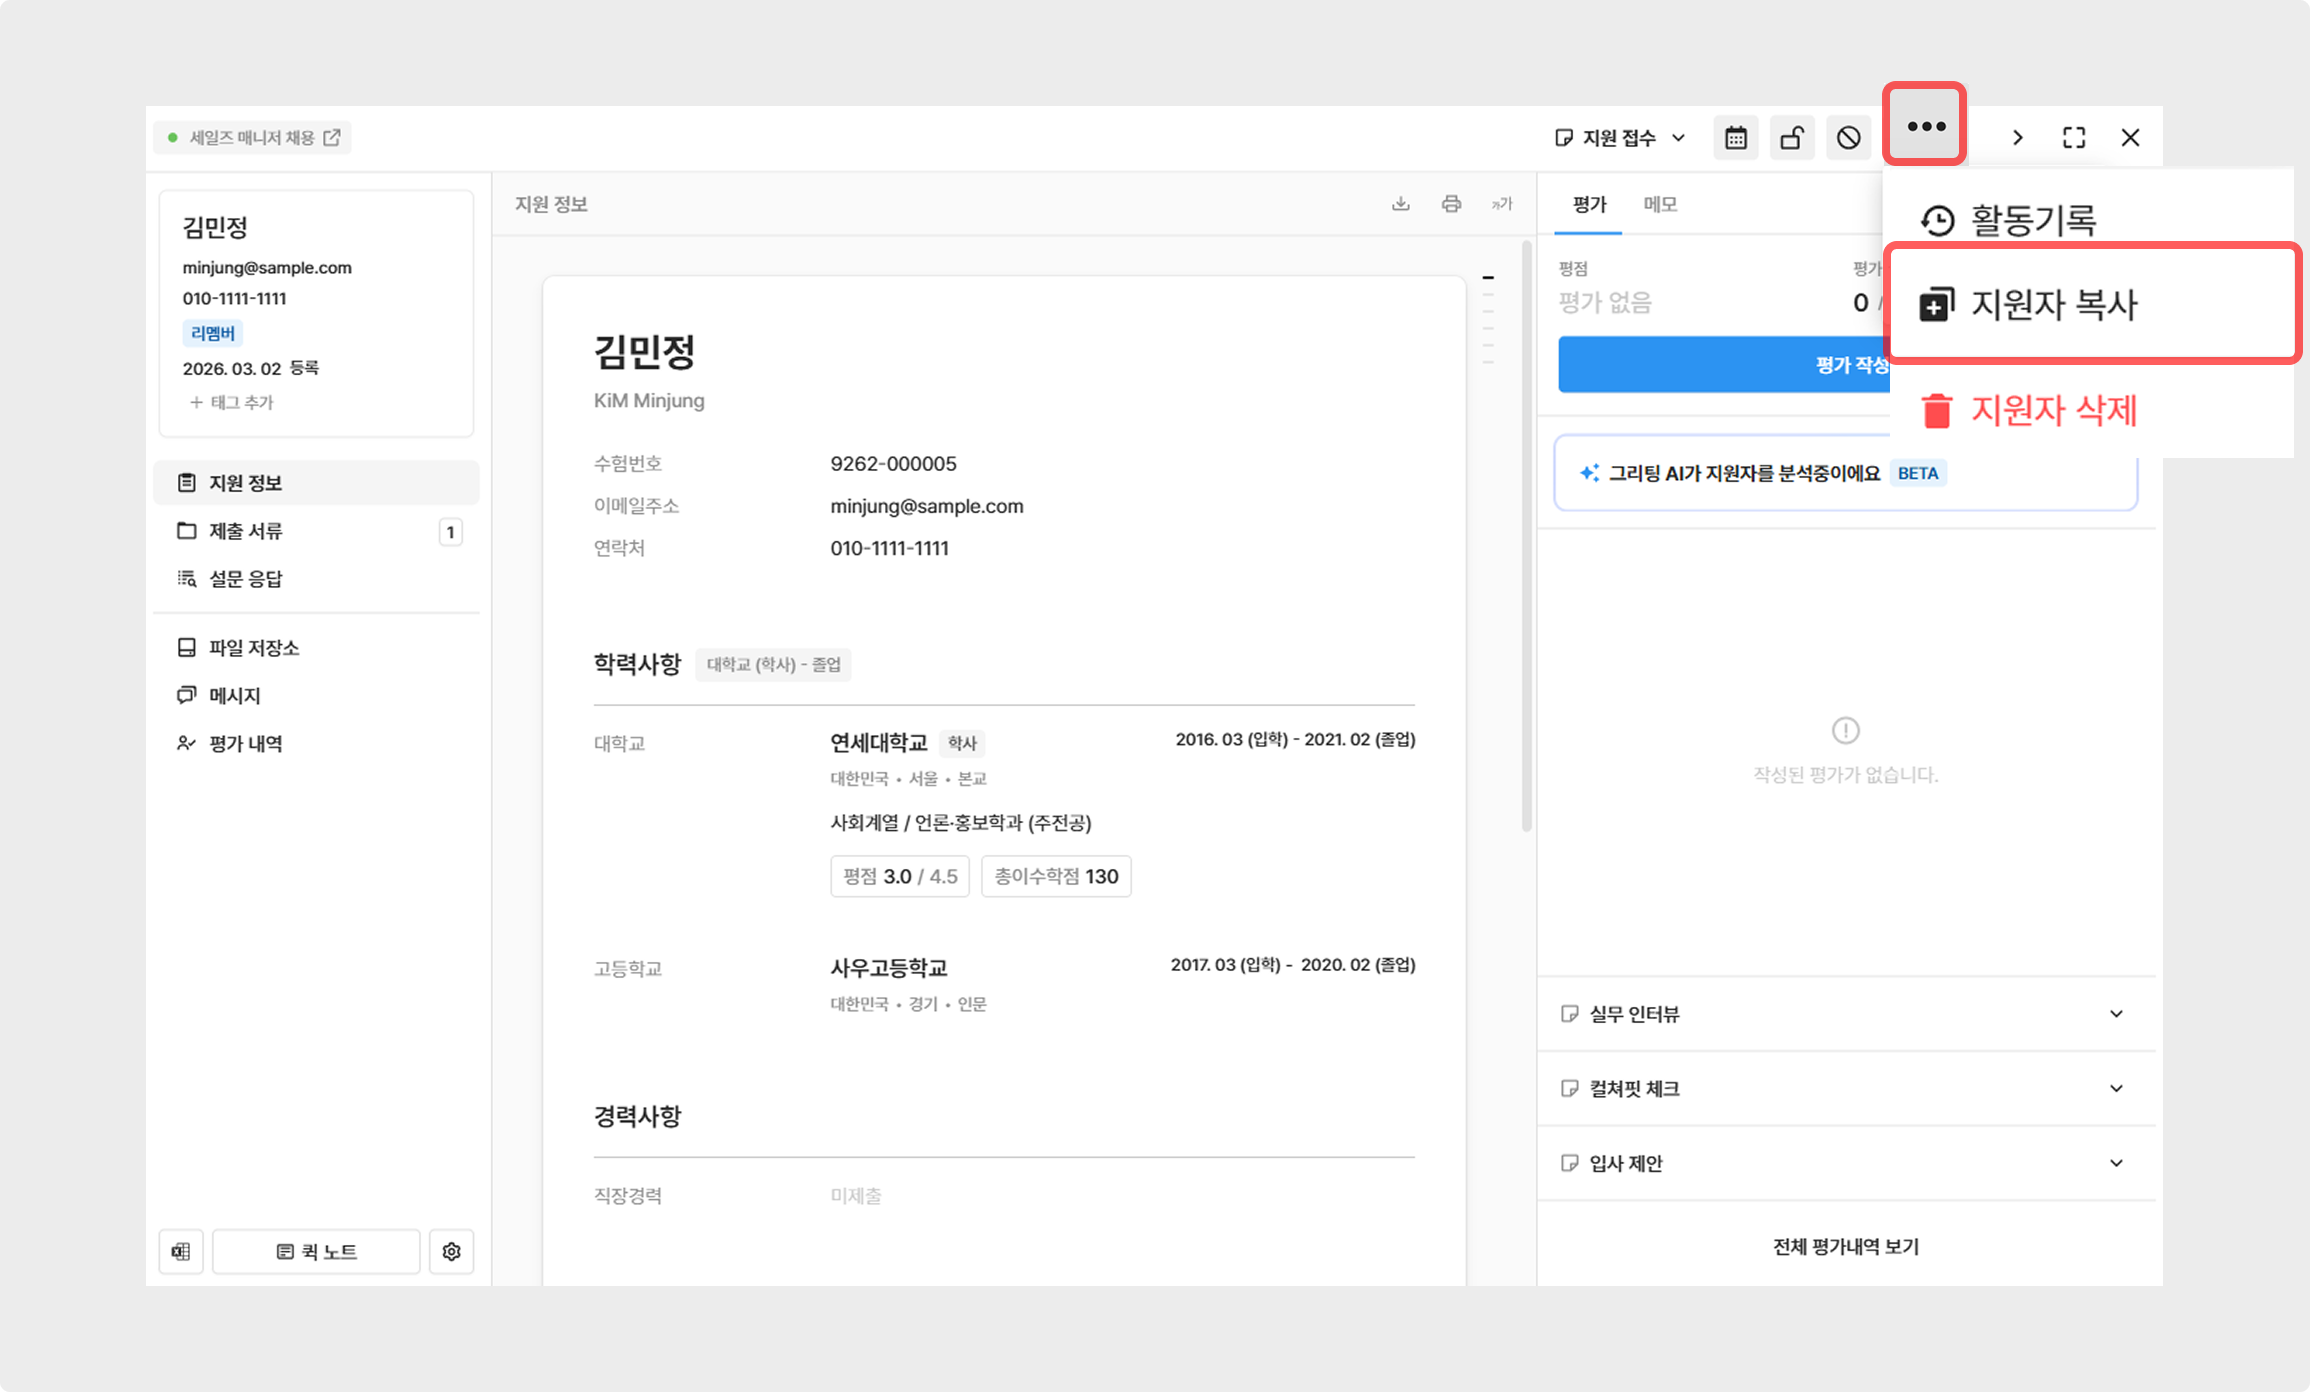Click the sidebar email minjung@sample.com

point(267,268)
